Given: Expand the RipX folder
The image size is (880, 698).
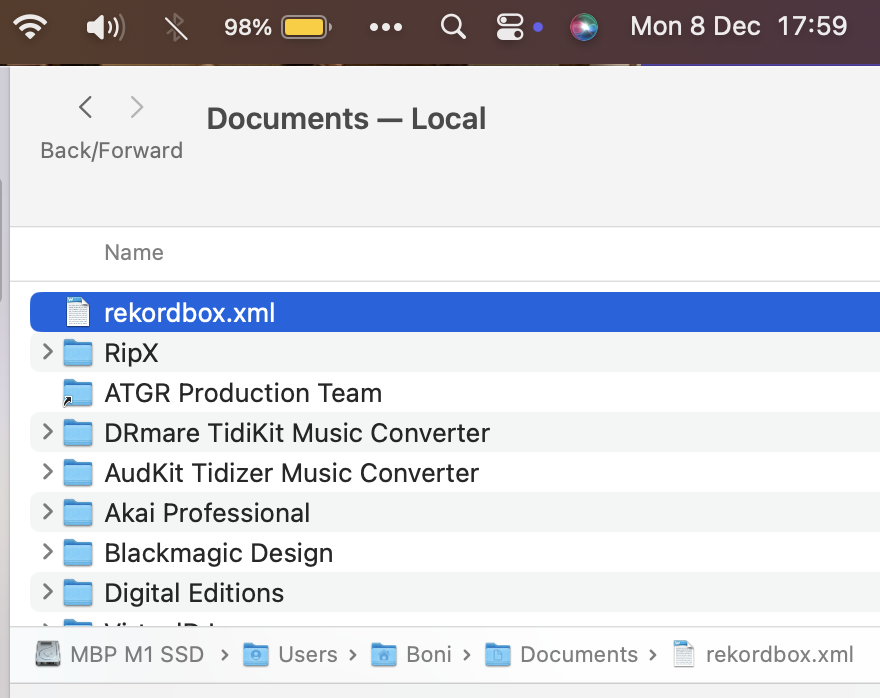Looking at the screenshot, I should tap(46, 352).
